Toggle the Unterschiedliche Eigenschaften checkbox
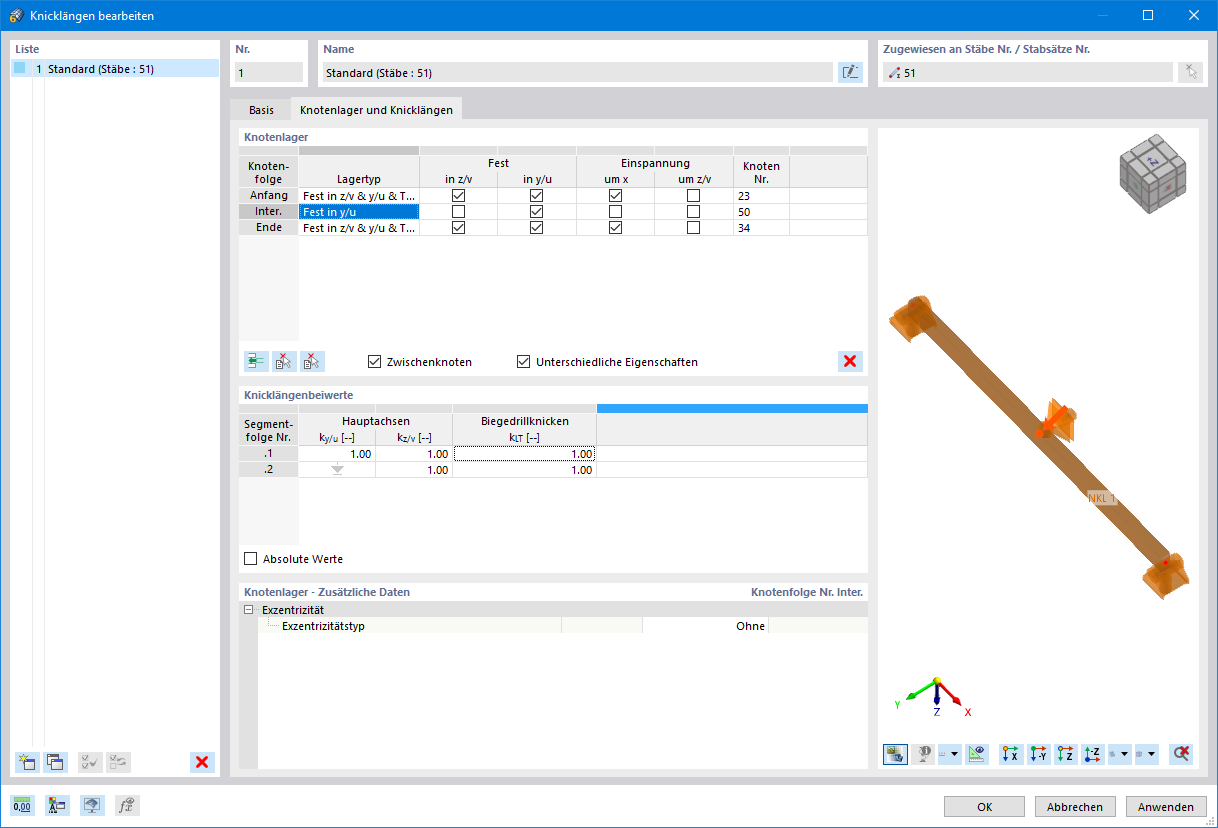This screenshot has height=828, width=1218. [523, 361]
